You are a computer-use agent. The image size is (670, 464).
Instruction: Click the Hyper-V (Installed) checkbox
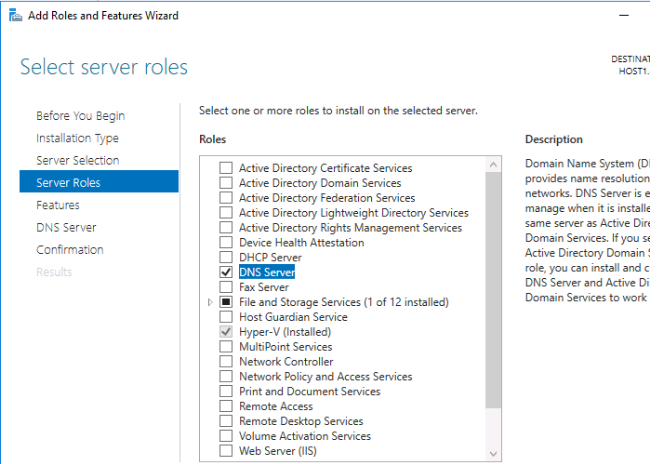coord(226,332)
